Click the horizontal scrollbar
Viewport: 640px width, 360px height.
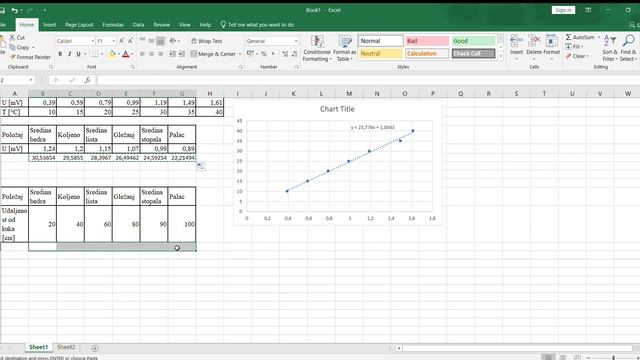(518, 348)
